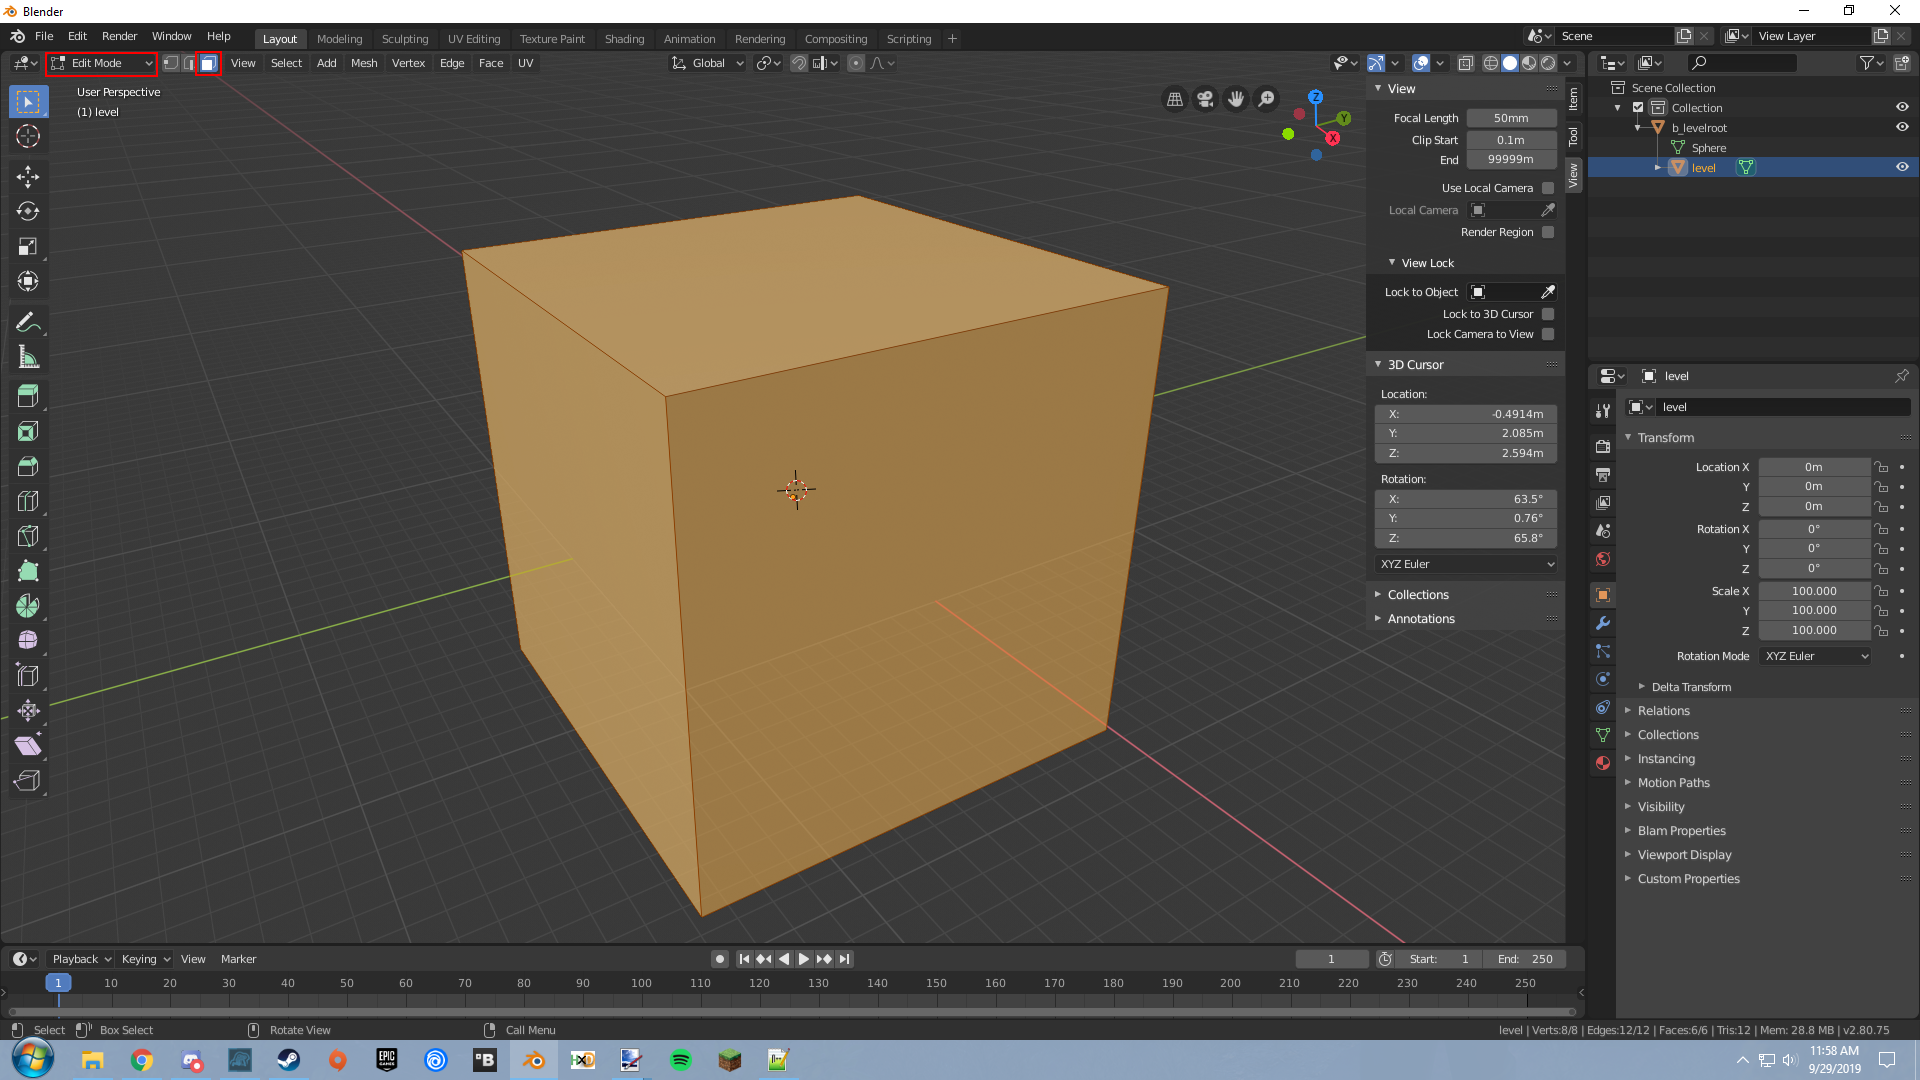Select the Measure tool
The height and width of the screenshot is (1080, 1920).
pos(27,357)
